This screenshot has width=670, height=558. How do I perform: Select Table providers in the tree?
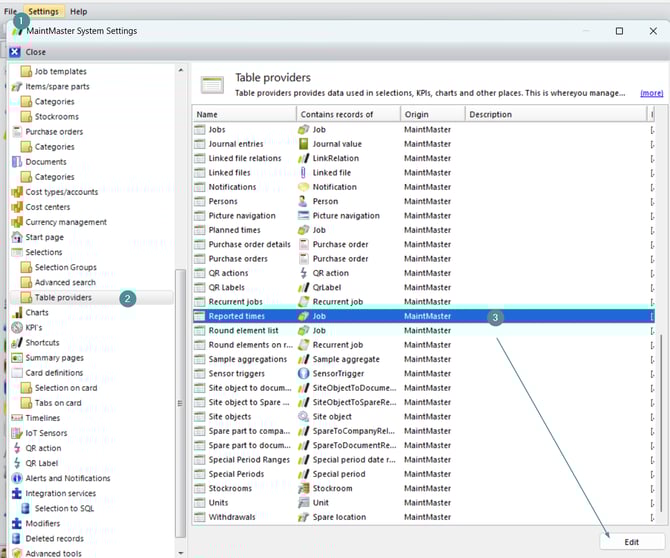coord(62,297)
